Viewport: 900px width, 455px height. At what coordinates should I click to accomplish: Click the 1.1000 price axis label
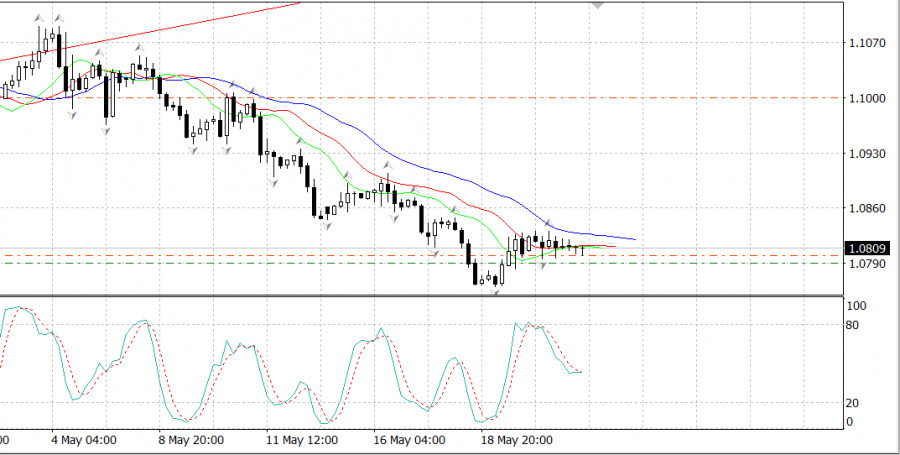pyautogui.click(x=866, y=98)
